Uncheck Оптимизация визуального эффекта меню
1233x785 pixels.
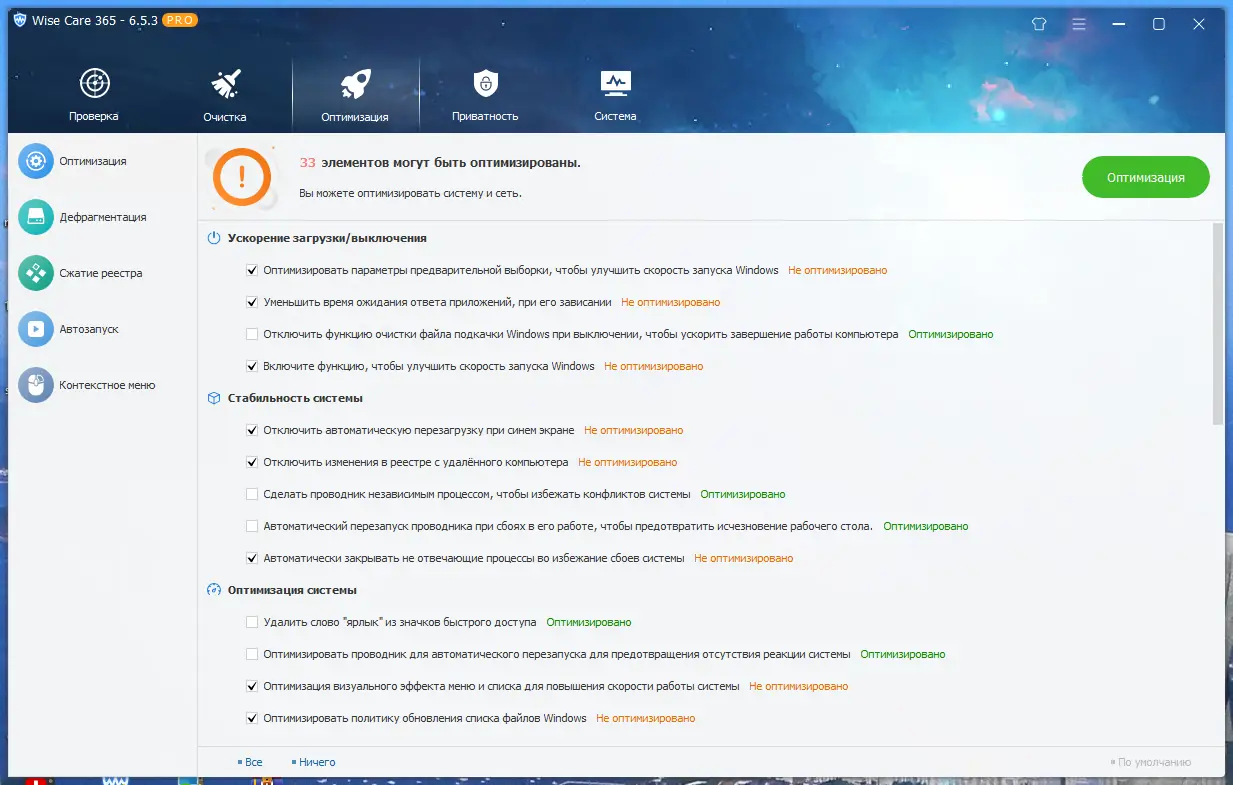[252, 686]
